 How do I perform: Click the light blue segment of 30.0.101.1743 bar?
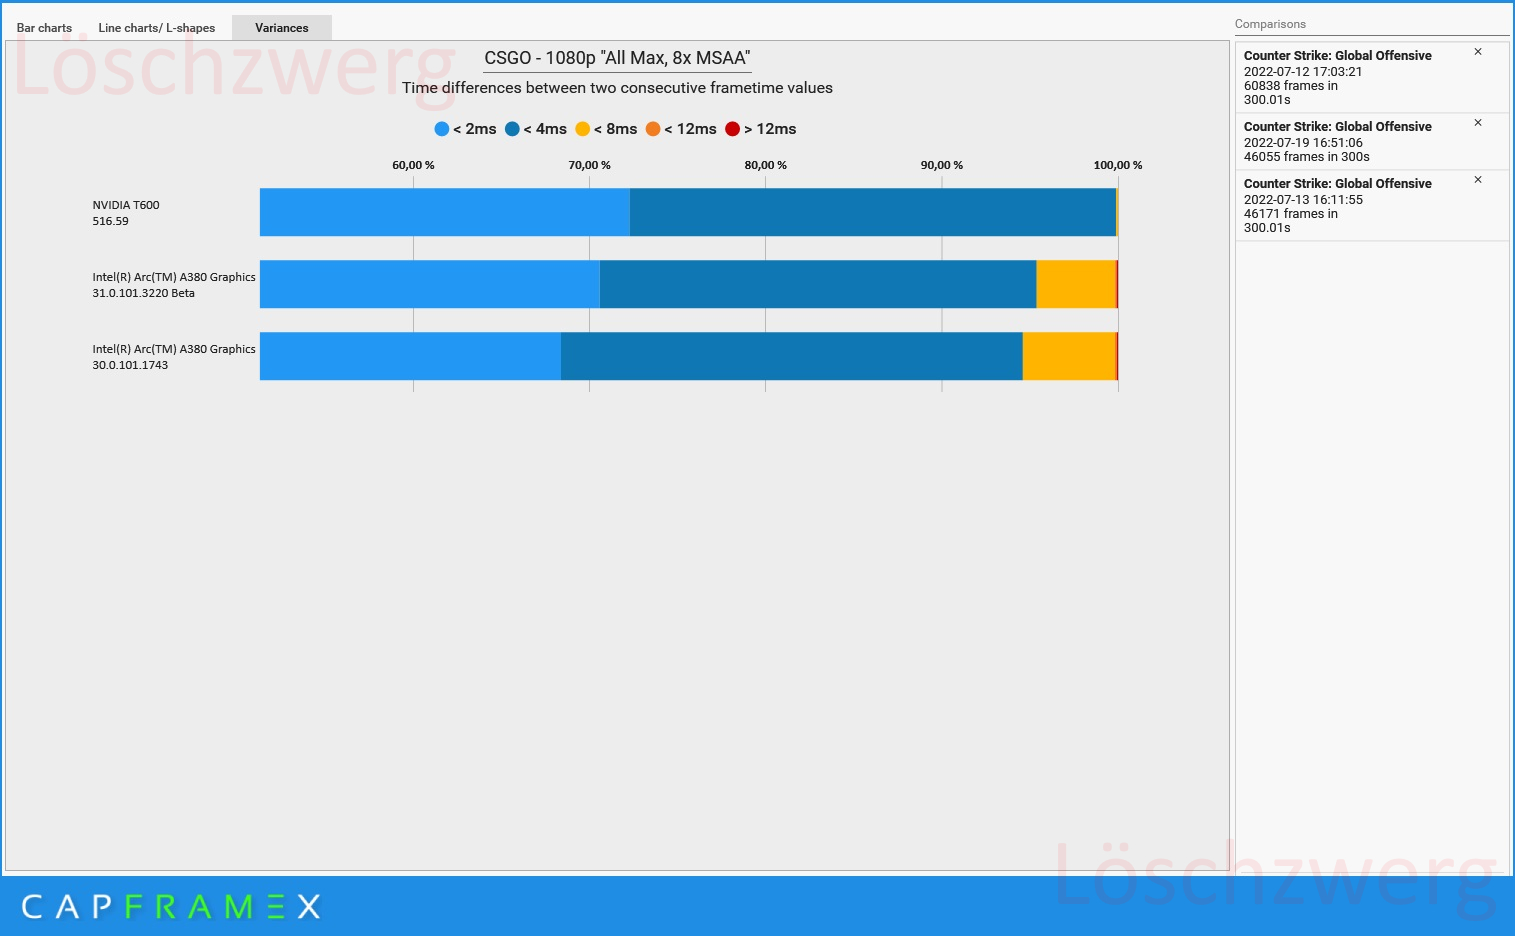(x=410, y=356)
